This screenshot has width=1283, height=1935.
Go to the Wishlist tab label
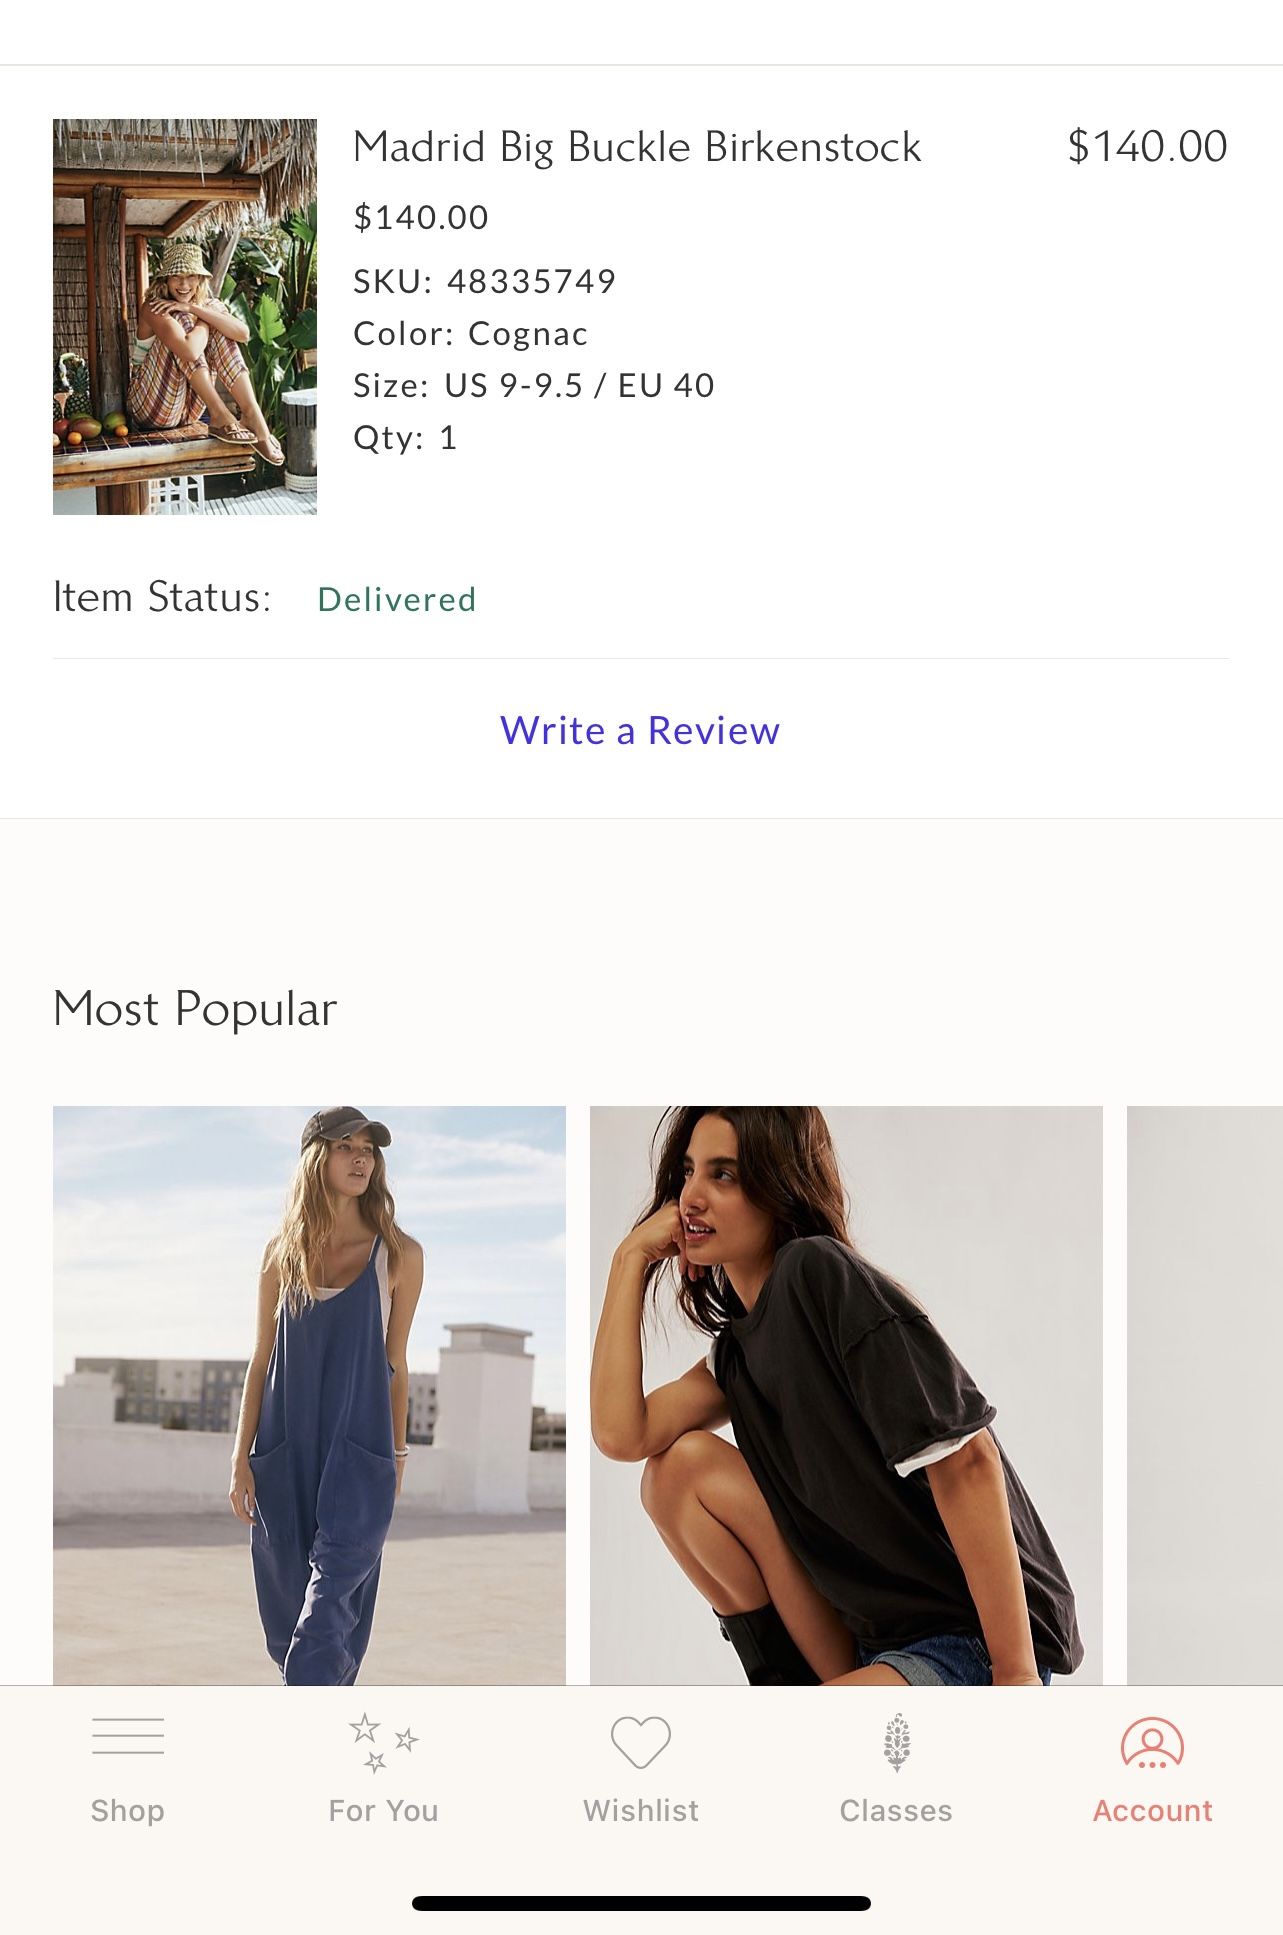click(640, 1810)
